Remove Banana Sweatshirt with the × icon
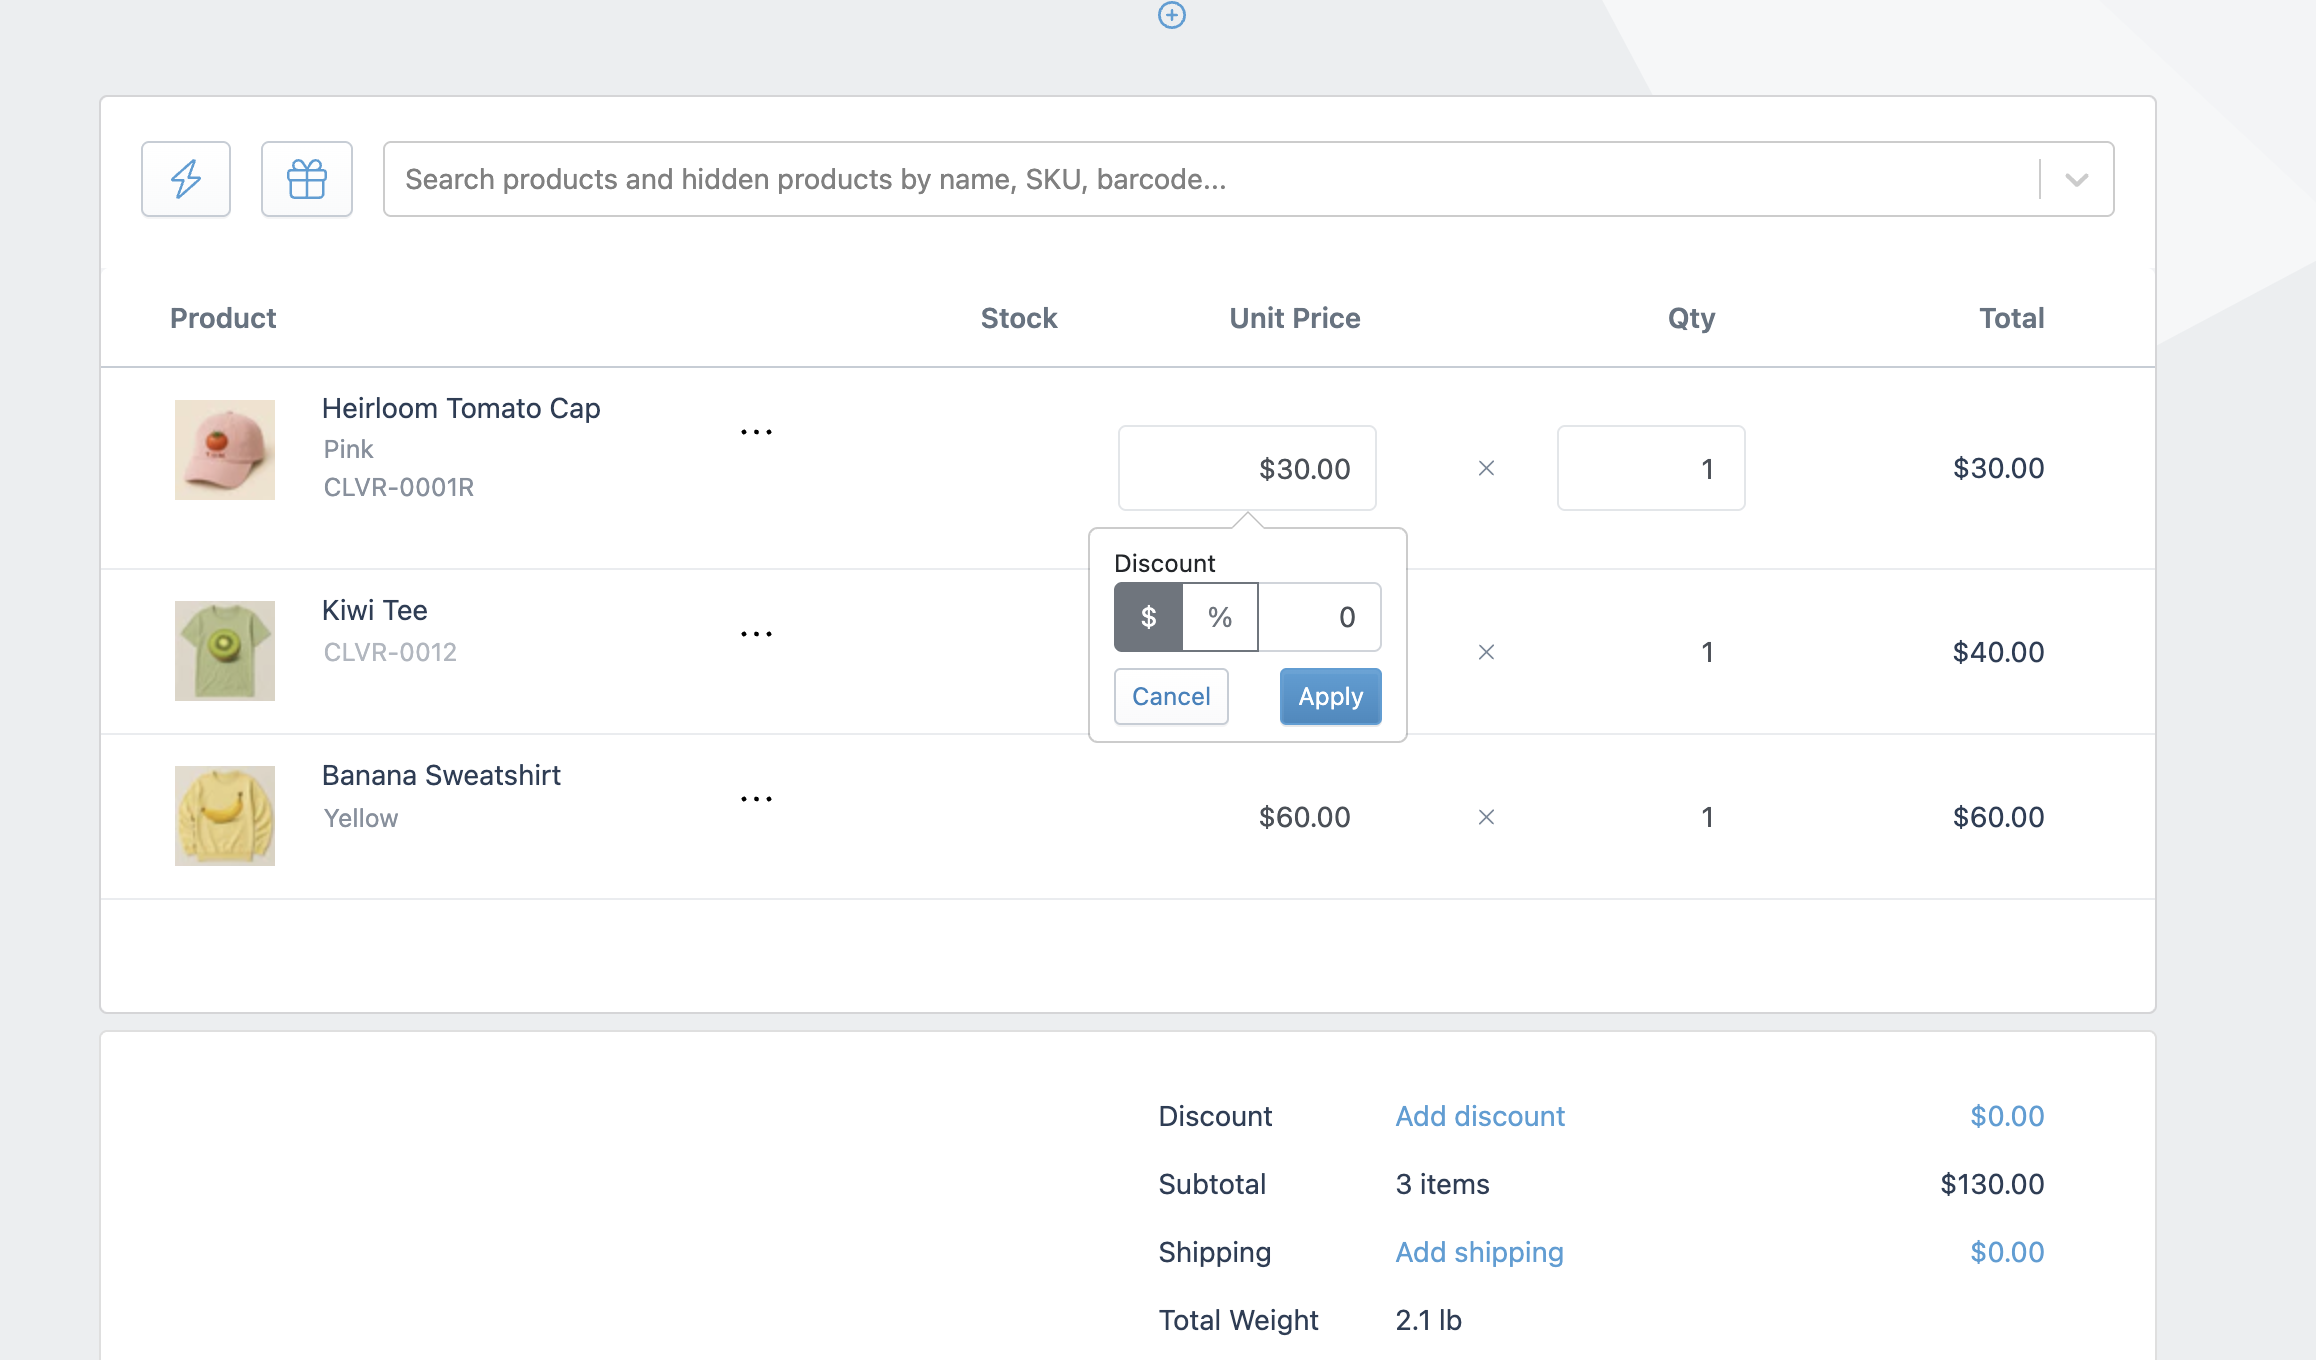Viewport: 2316px width, 1360px height. pyautogui.click(x=1486, y=817)
